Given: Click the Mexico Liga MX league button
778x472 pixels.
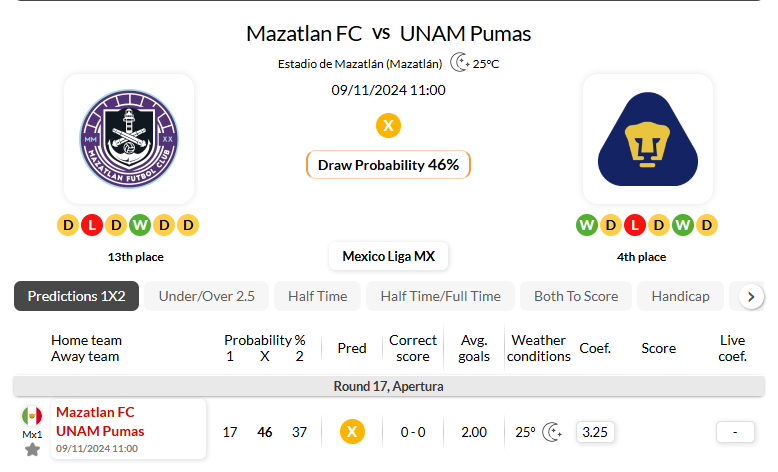Looking at the screenshot, I should (x=389, y=256).
